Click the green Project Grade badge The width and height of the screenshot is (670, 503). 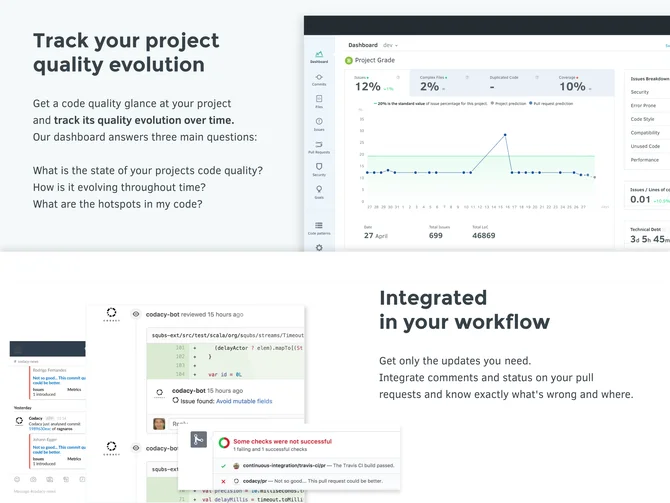[349, 60]
